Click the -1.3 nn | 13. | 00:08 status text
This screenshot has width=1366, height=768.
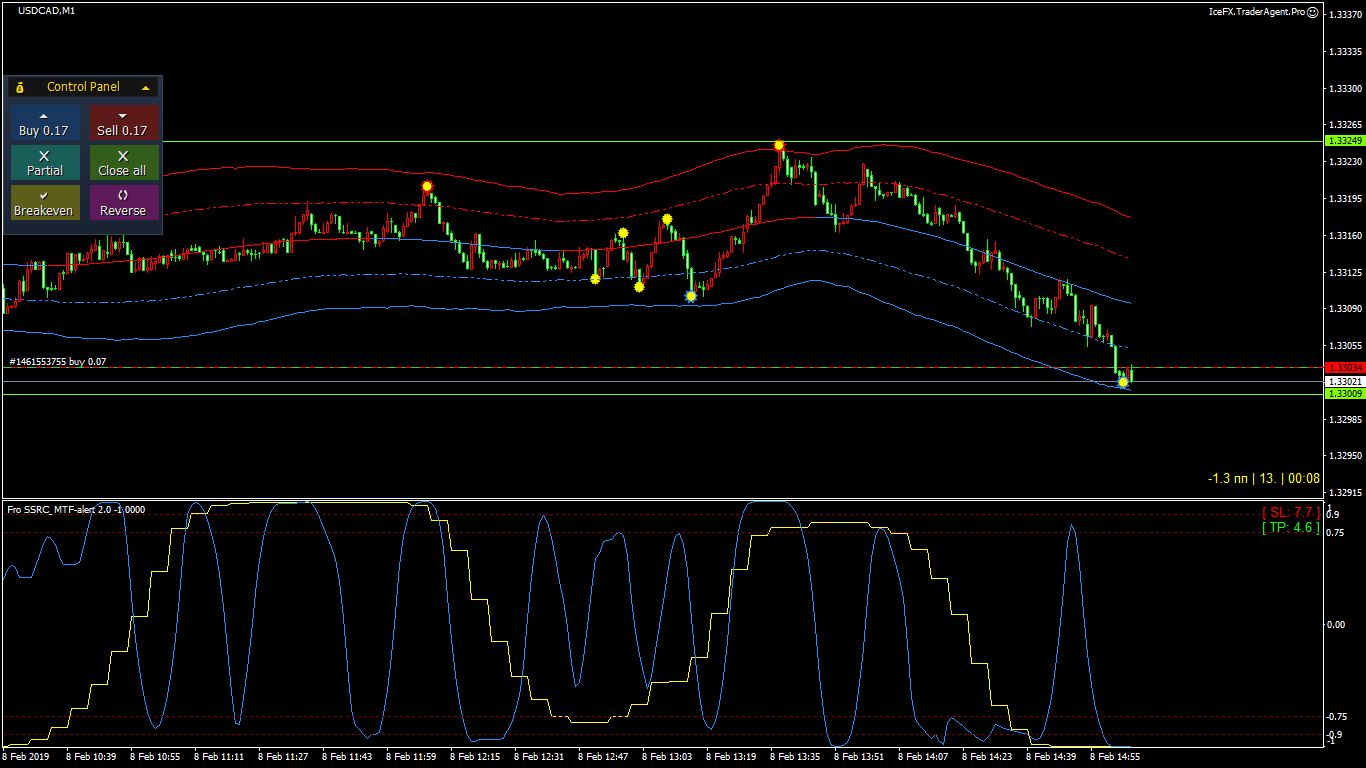point(1263,479)
